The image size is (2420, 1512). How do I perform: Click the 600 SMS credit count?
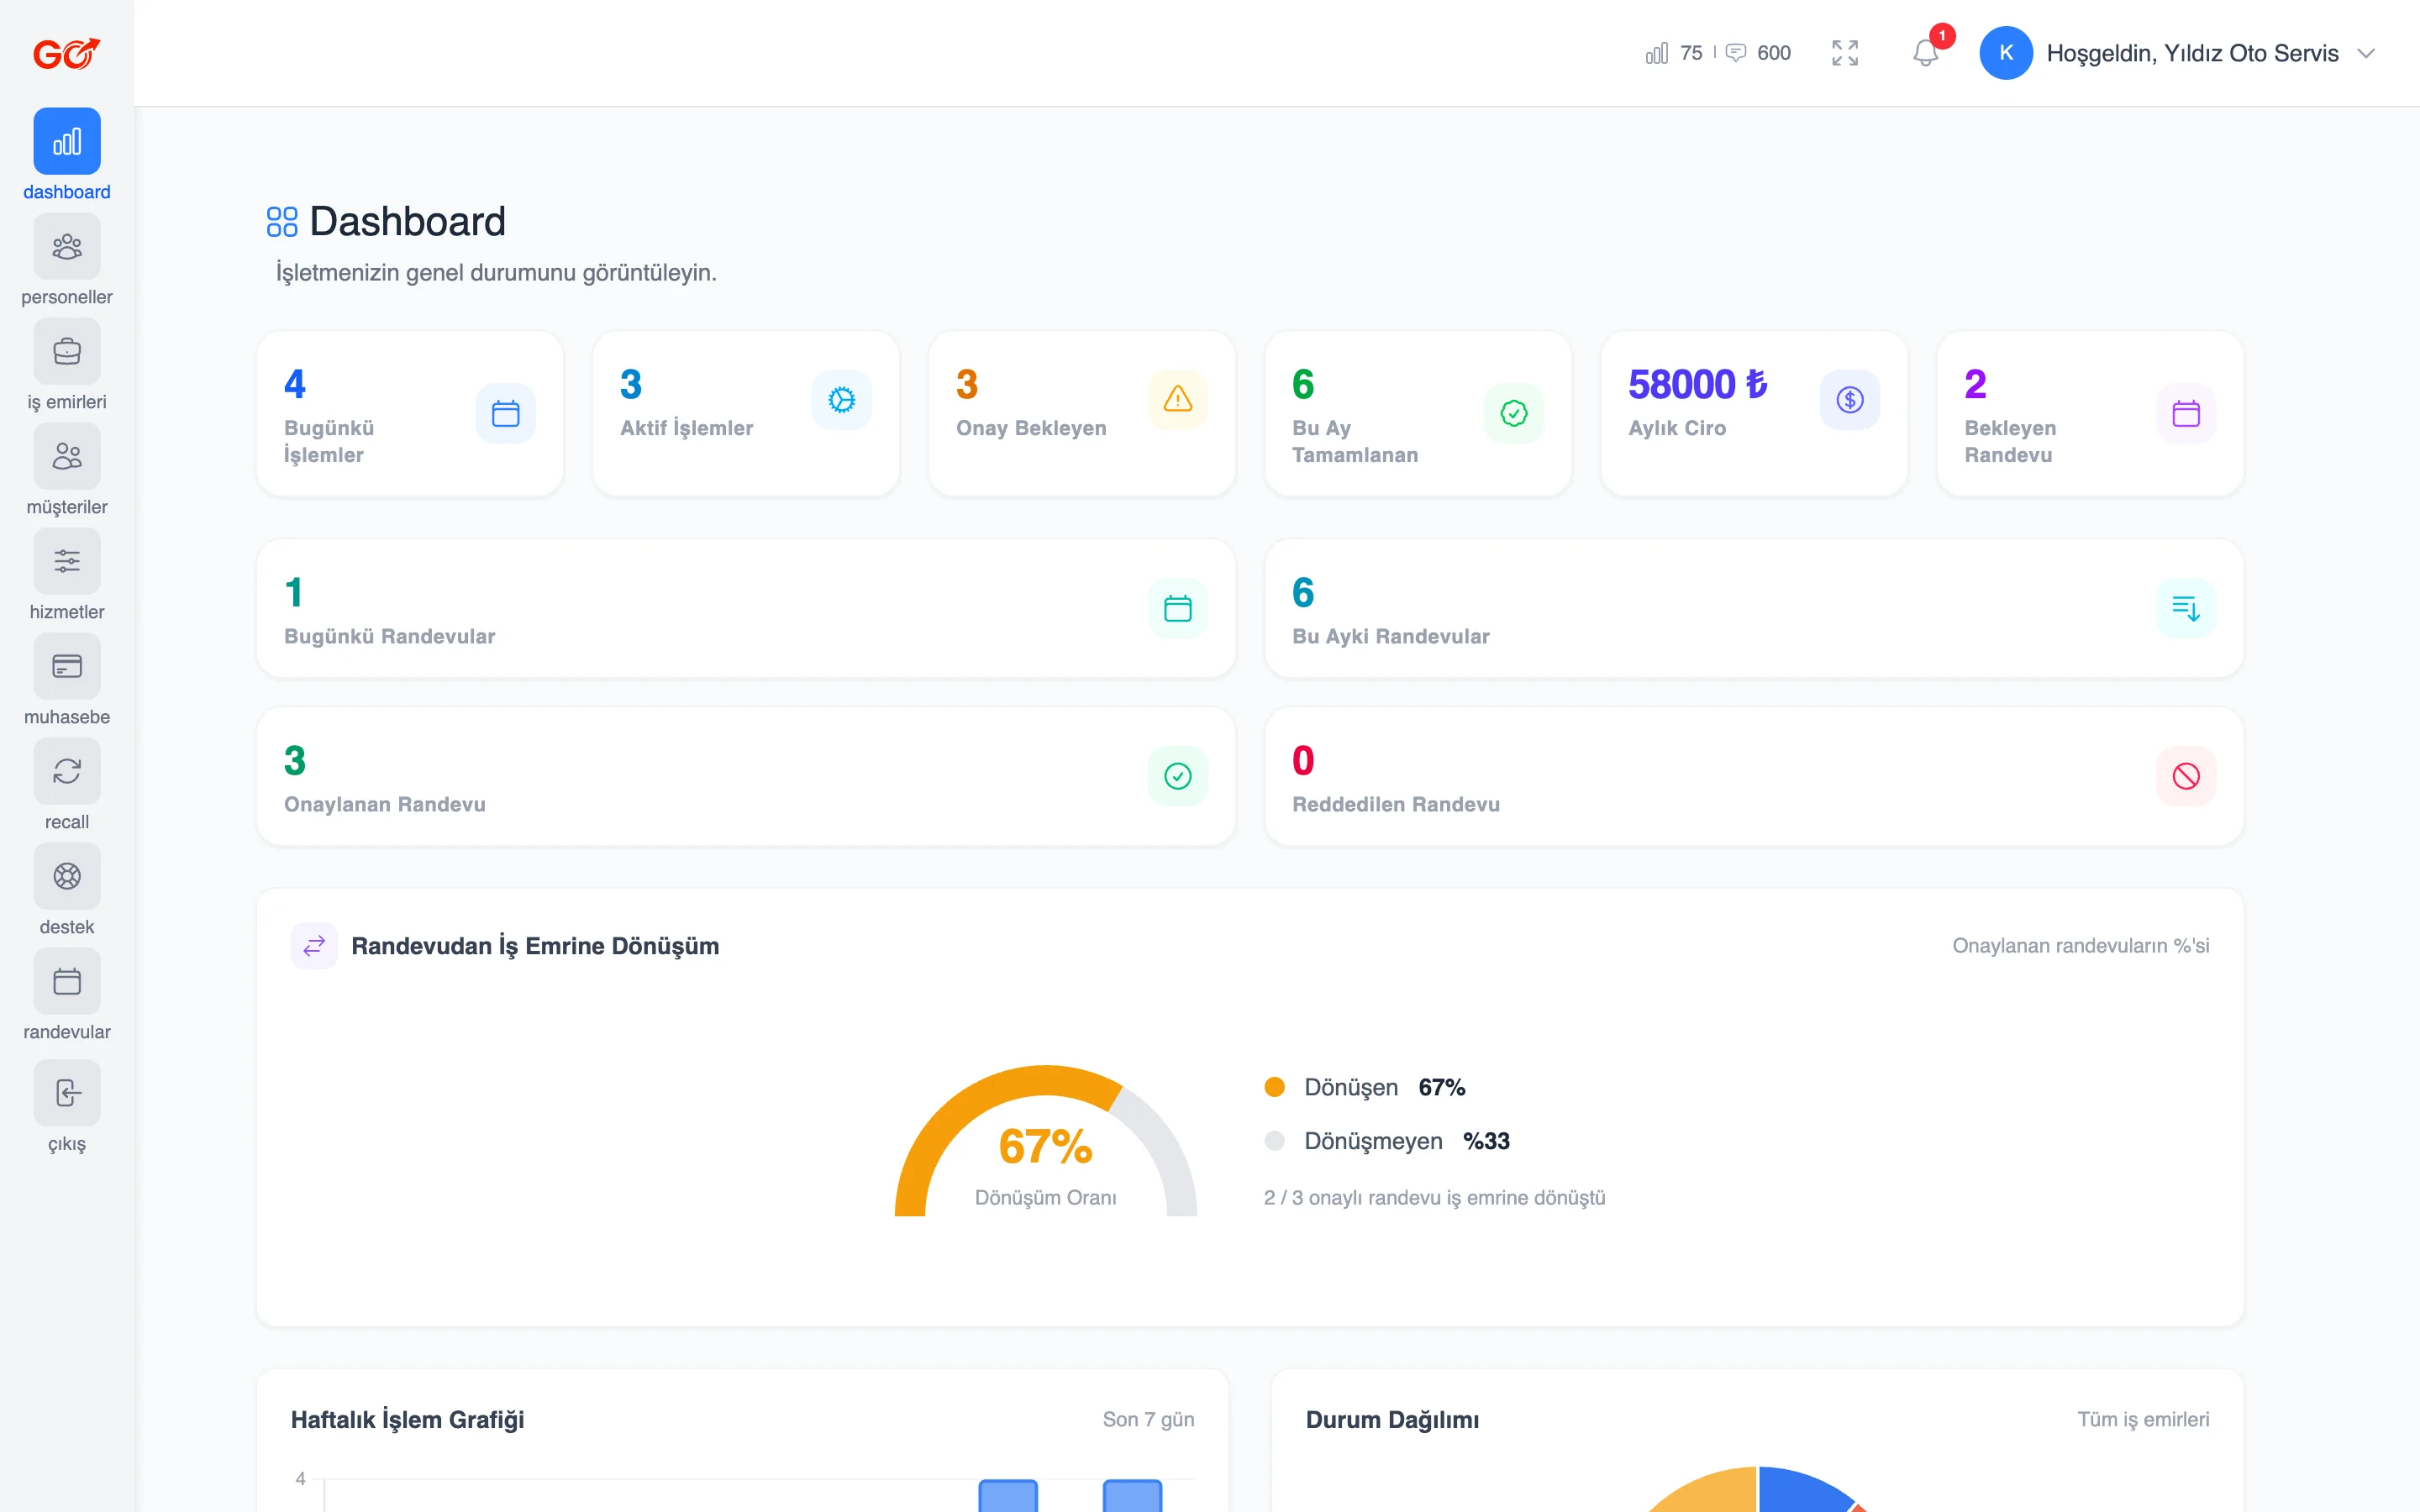pyautogui.click(x=1774, y=53)
